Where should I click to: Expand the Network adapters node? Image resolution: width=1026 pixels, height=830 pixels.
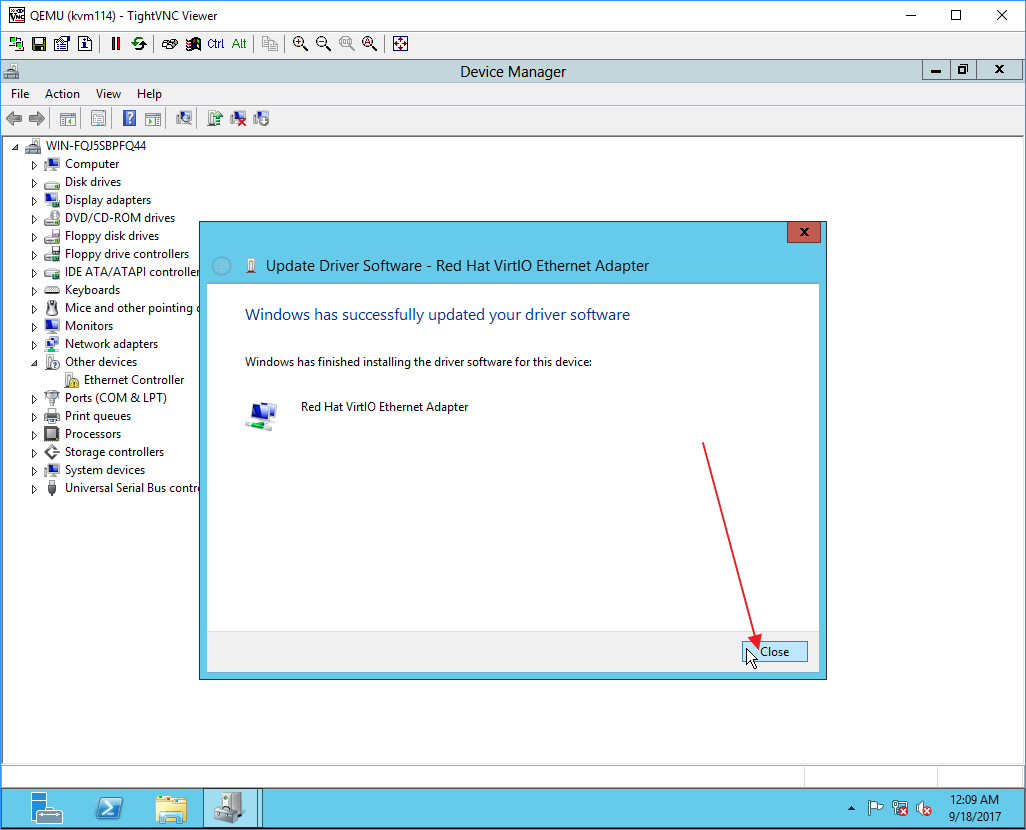tap(34, 345)
